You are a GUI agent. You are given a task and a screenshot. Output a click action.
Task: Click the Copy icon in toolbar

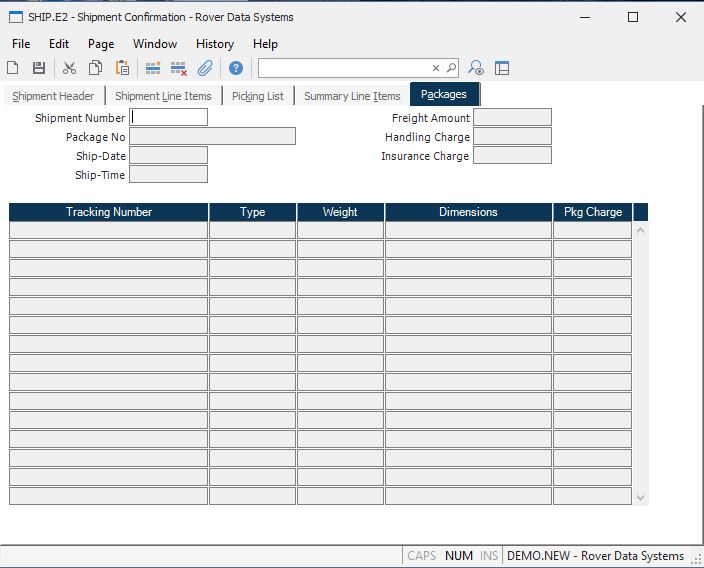point(95,68)
